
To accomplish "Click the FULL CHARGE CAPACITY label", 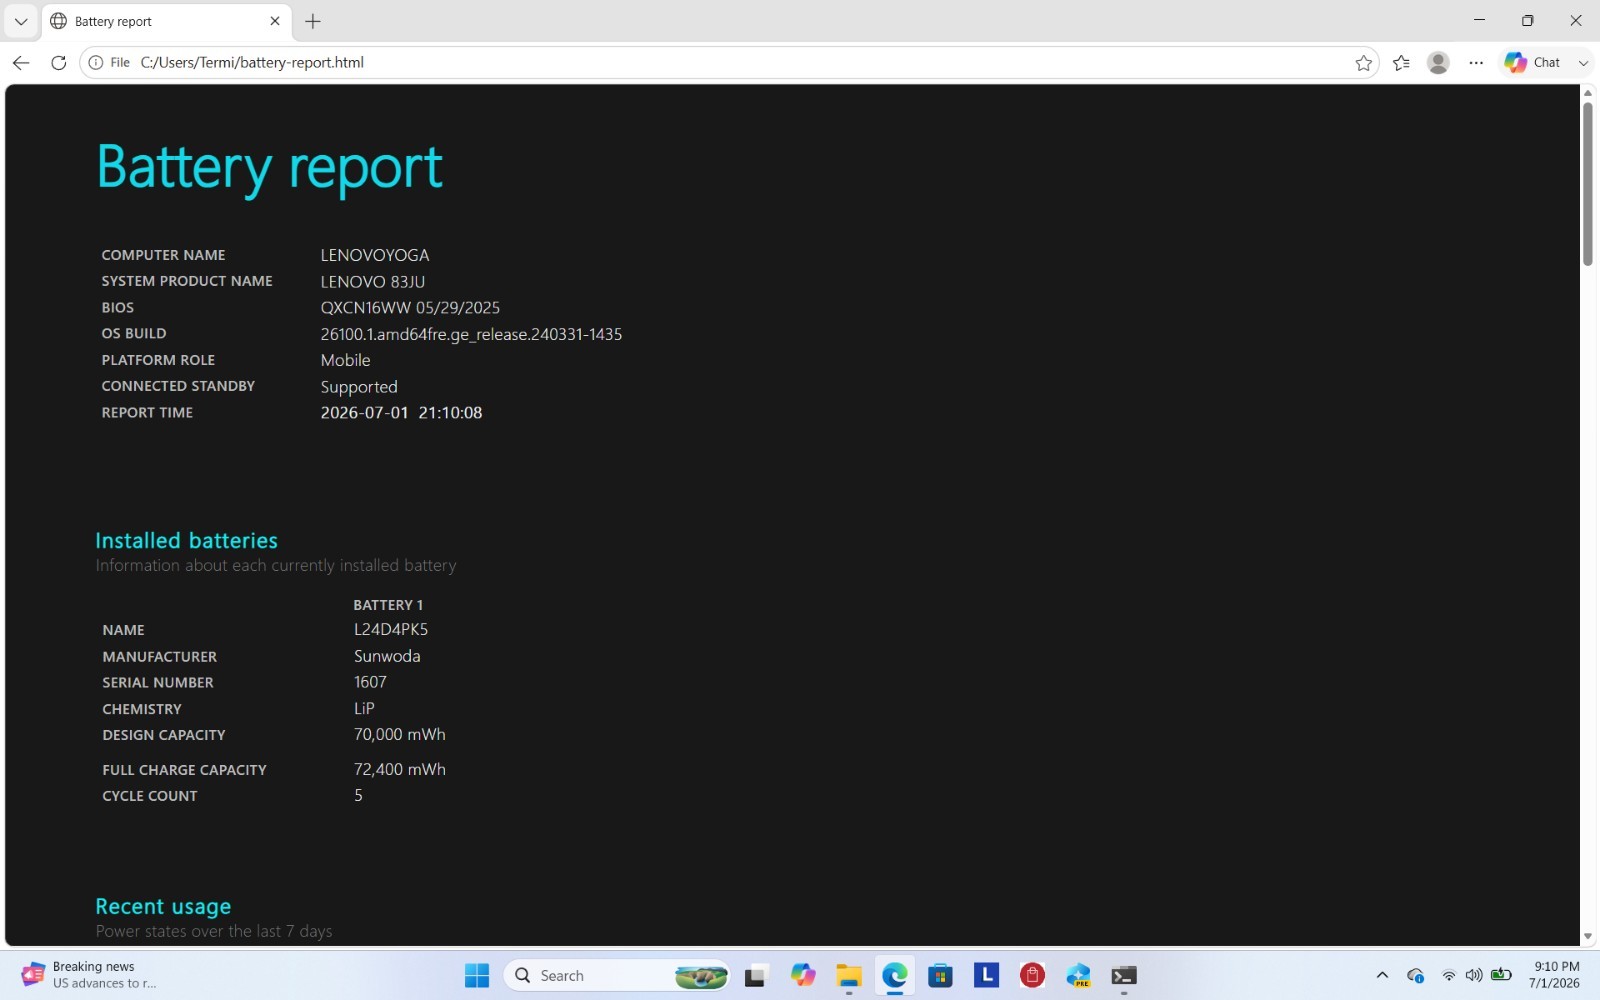I will coord(184,770).
